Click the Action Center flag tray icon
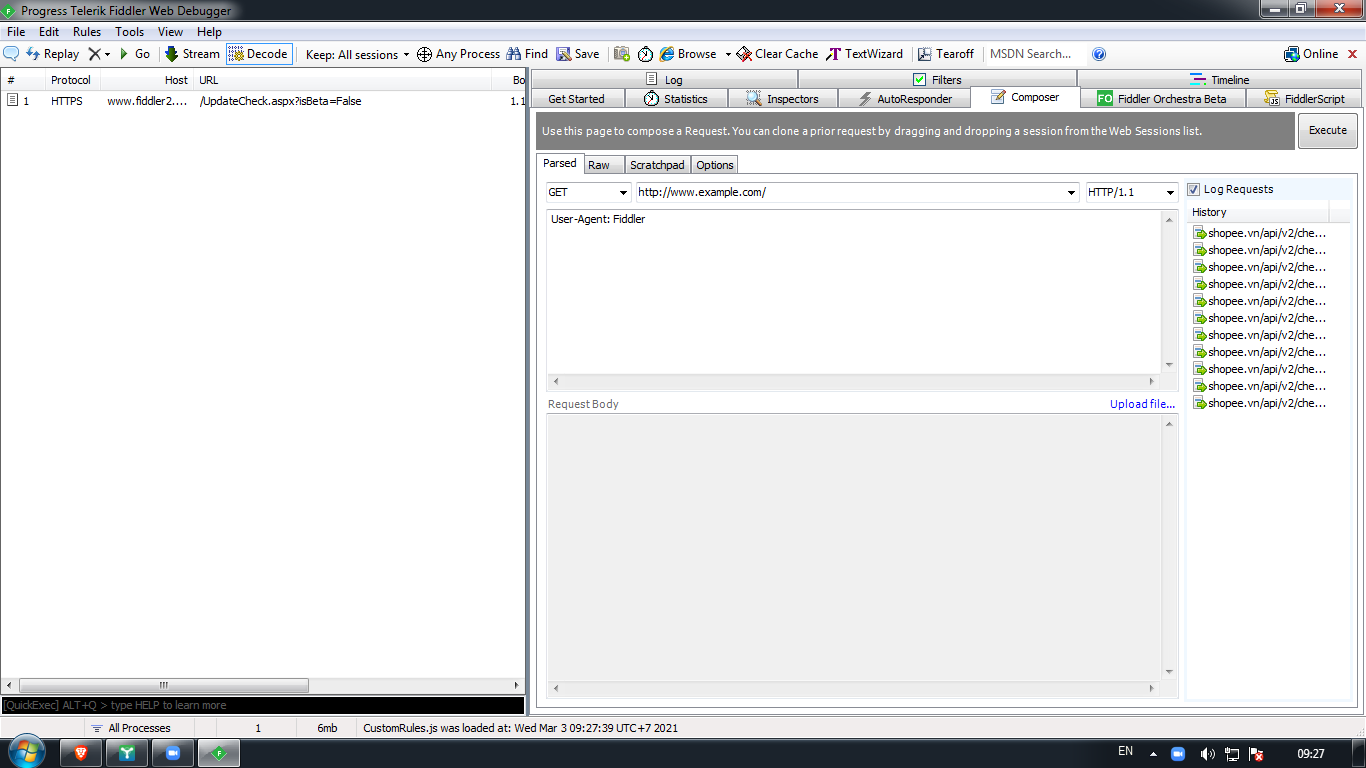 click(1257, 754)
